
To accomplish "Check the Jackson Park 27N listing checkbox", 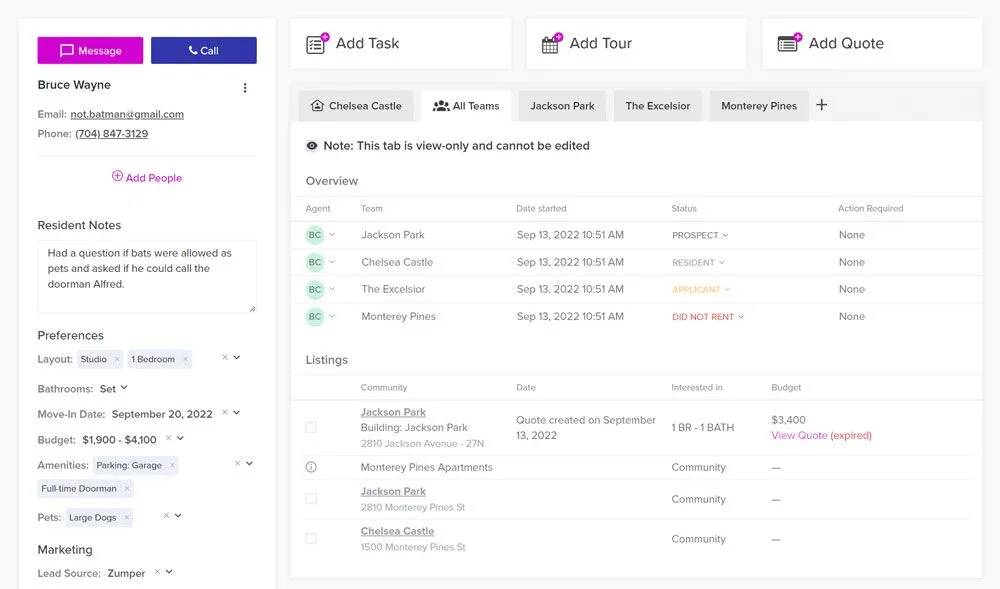I will (311, 427).
